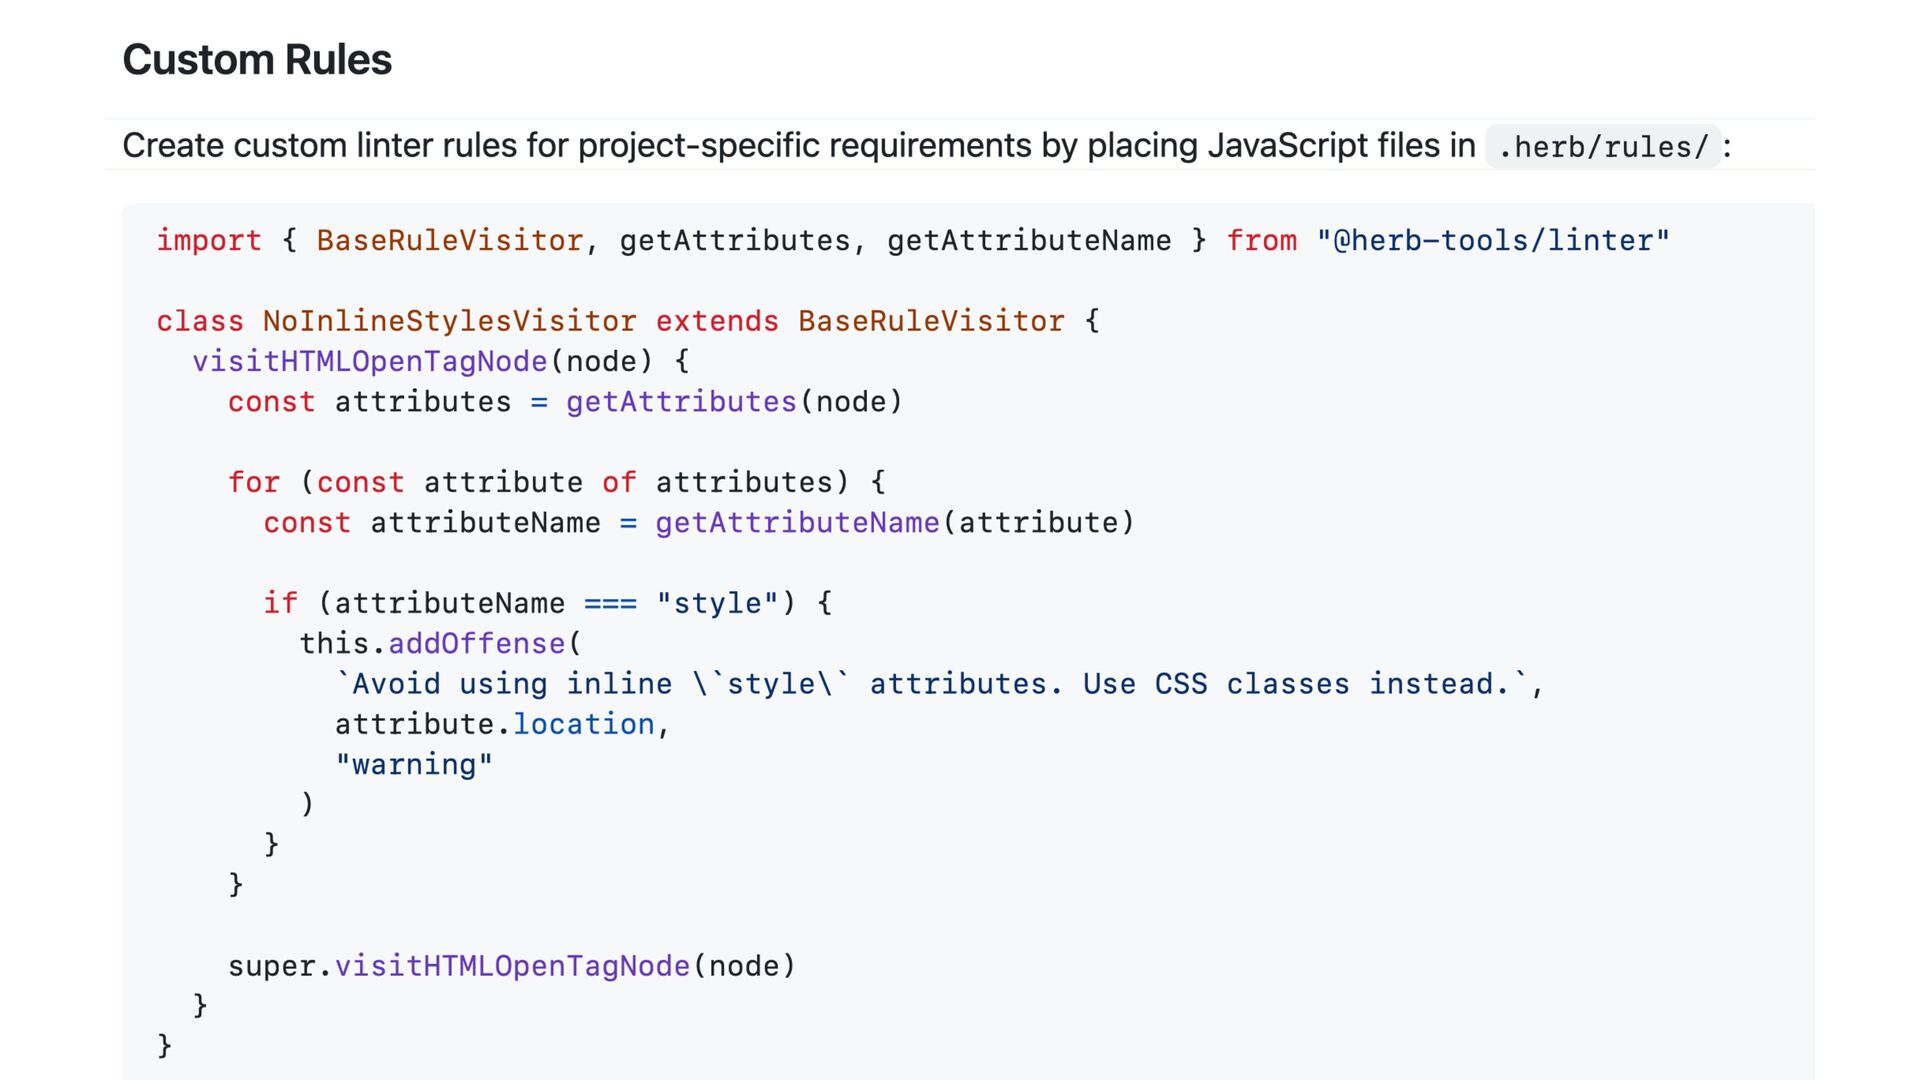Click the intro paragraph about custom linter rules
The image size is (1920, 1080).
click(x=798, y=146)
